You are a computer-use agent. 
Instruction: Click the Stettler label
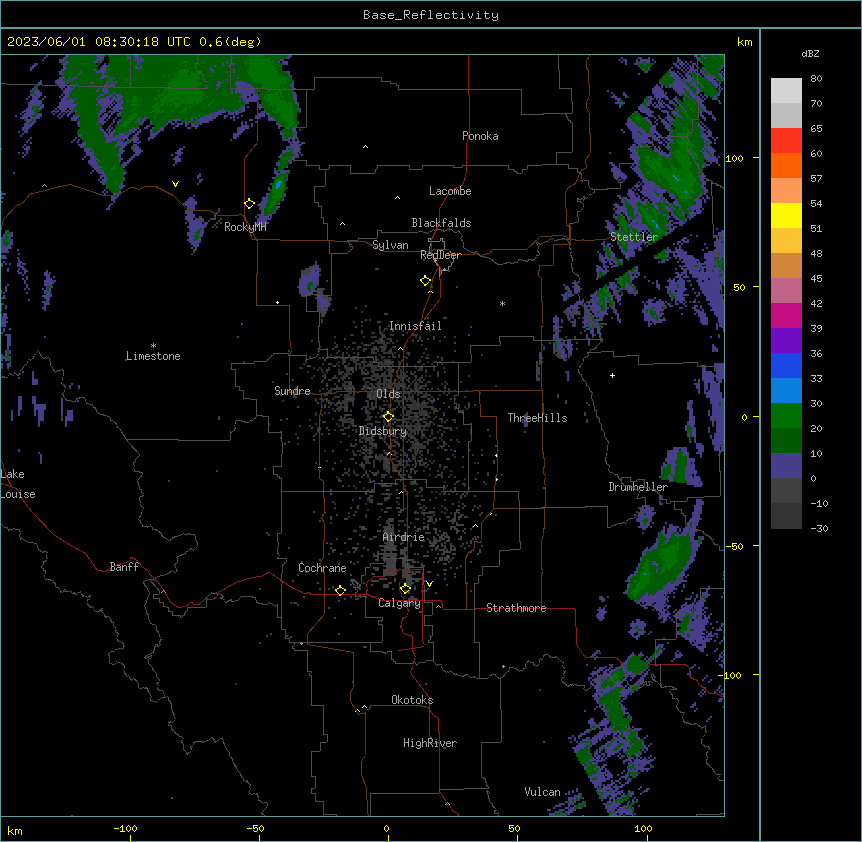(634, 237)
